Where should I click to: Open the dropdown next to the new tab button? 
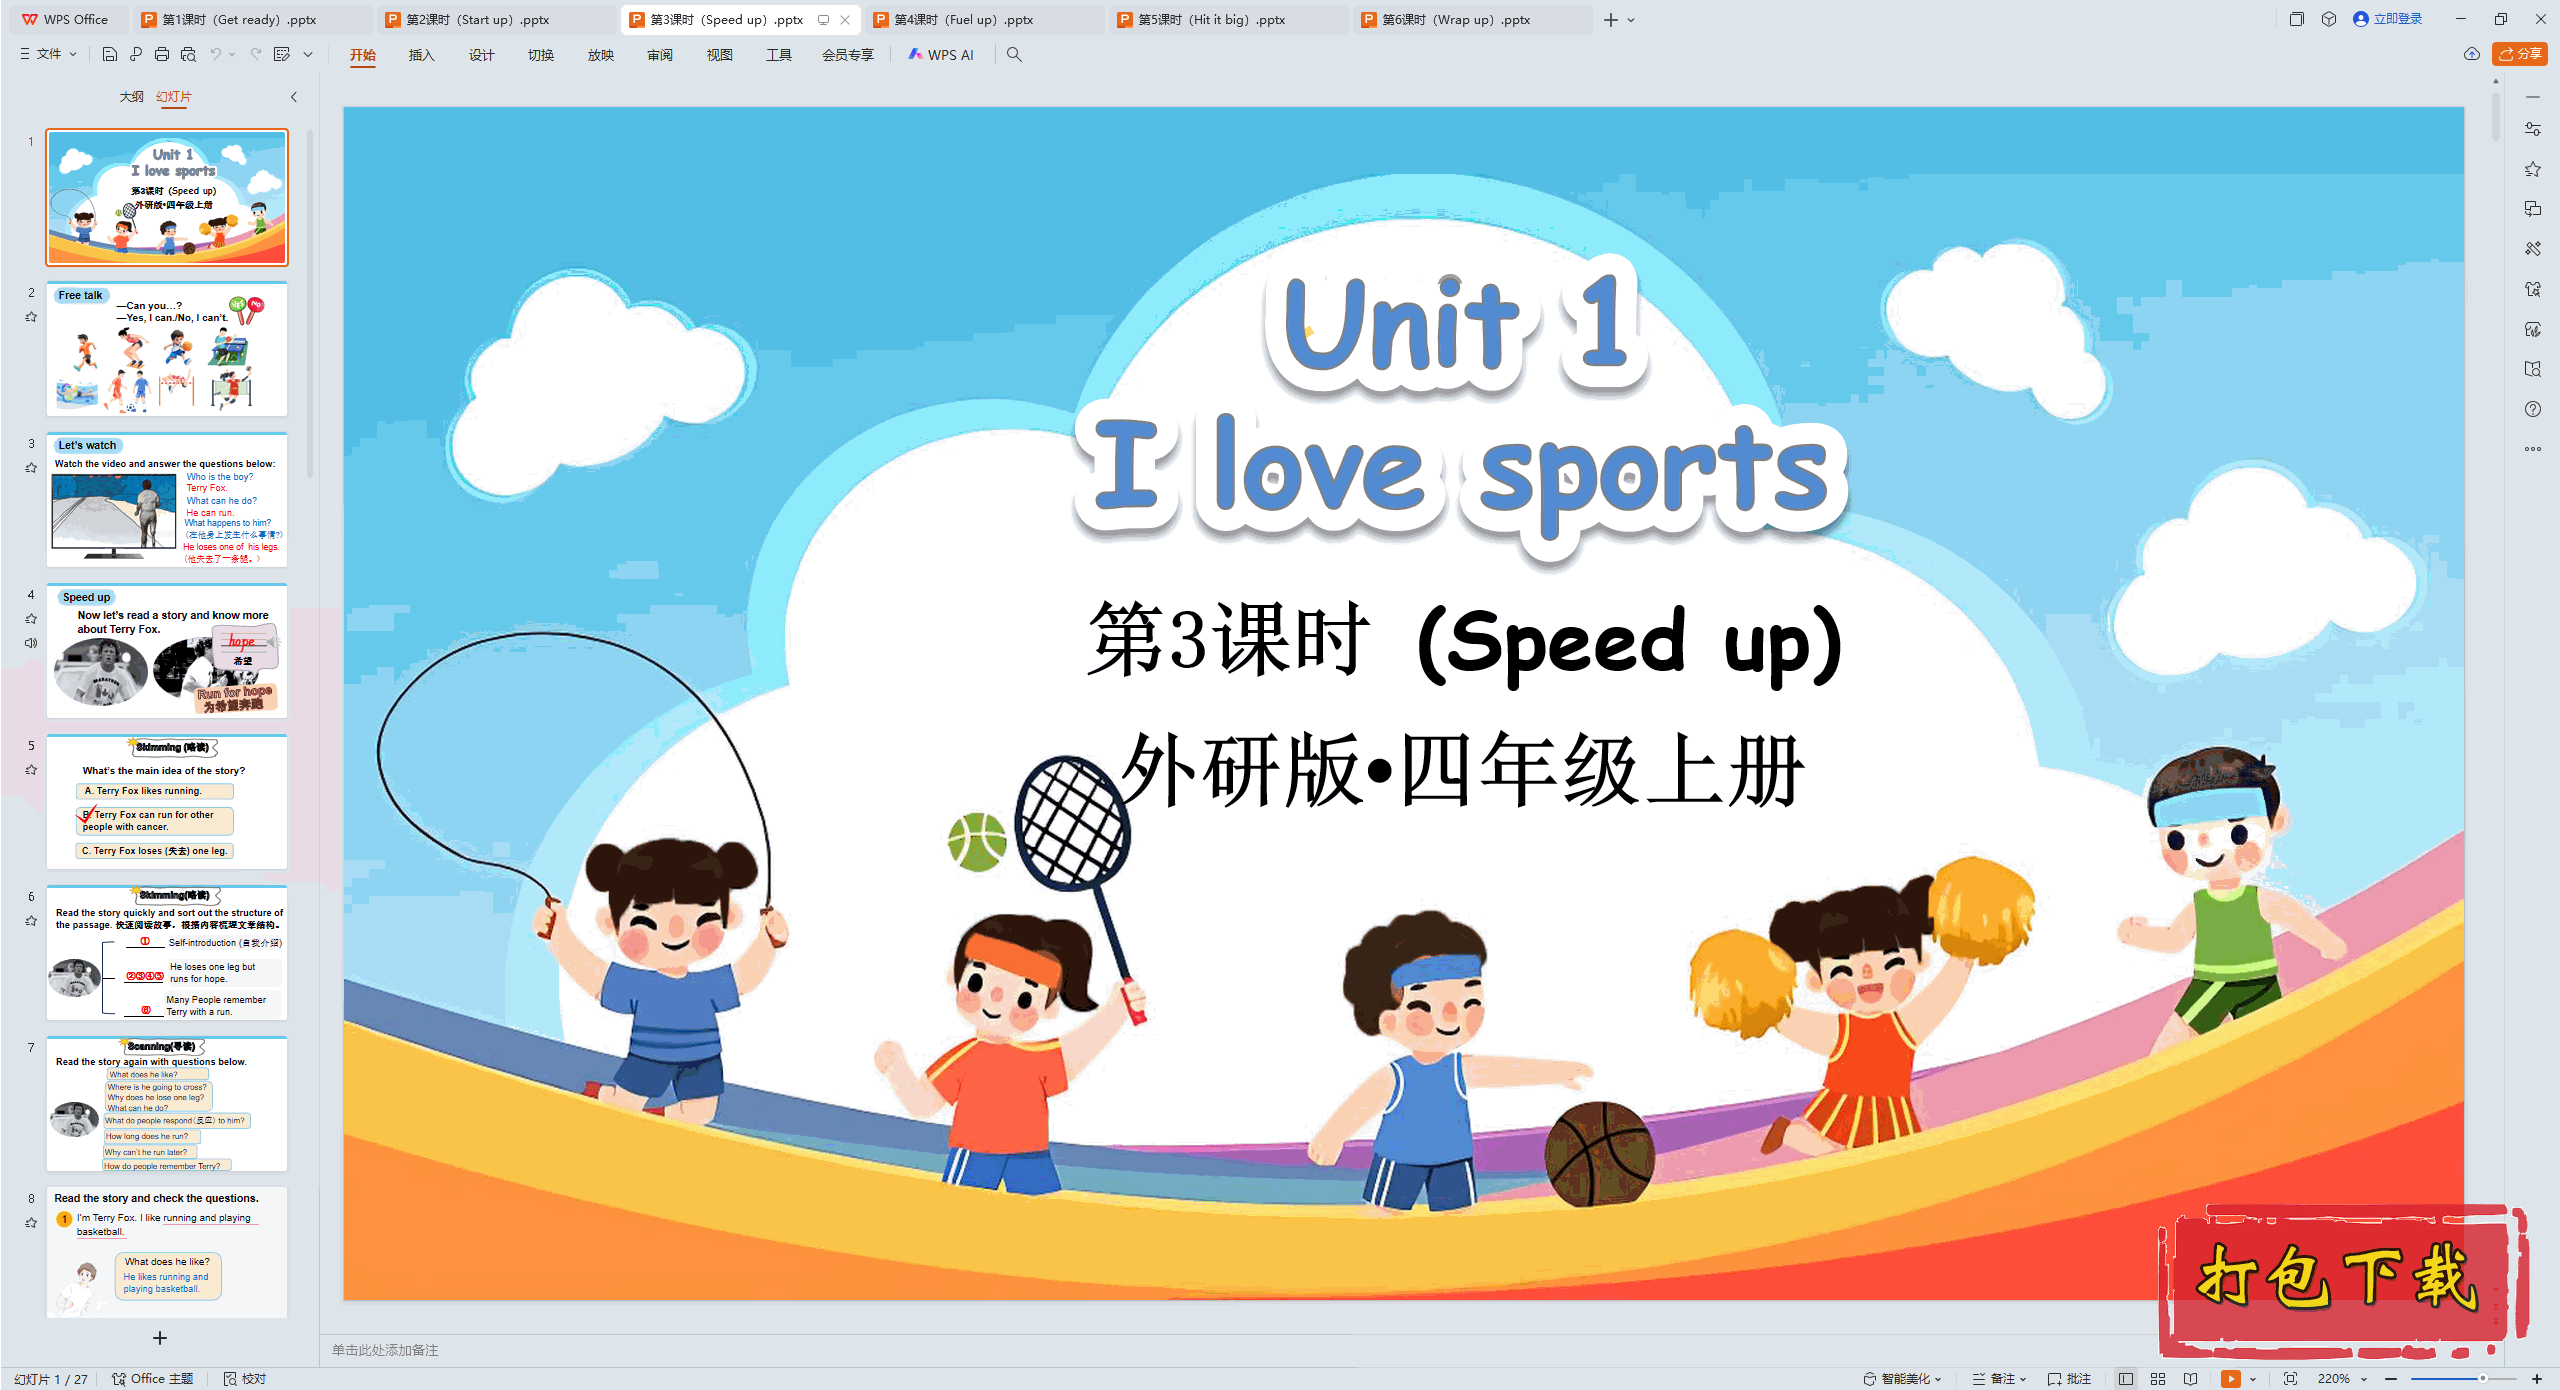[x=1631, y=20]
